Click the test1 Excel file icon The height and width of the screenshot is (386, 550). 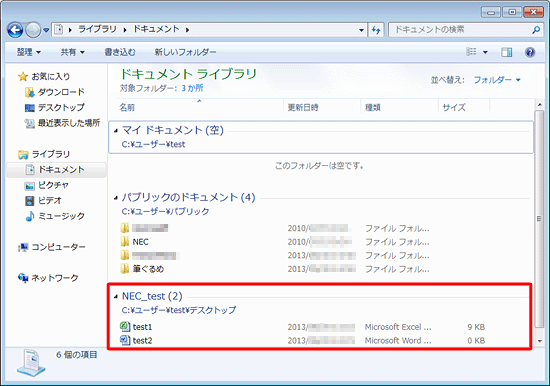[x=125, y=327]
